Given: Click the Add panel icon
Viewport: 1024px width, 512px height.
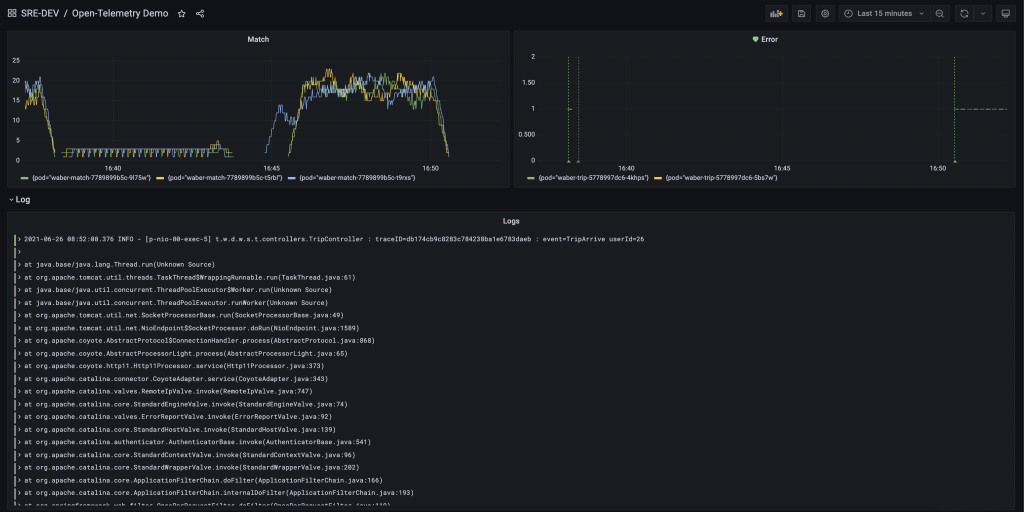Looking at the screenshot, I should point(776,13).
